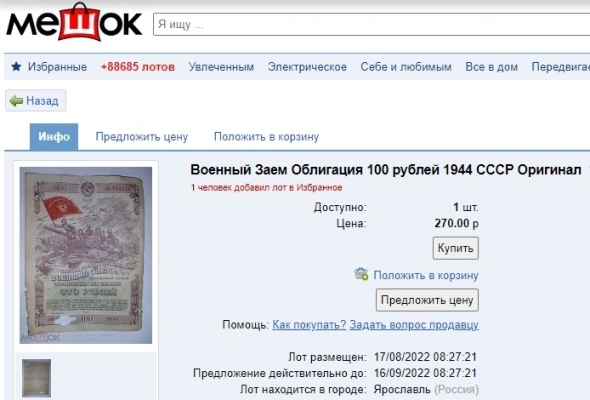Focus the 'Я ищу' search field
Screen dimensions: 590x400
pos(371,24)
